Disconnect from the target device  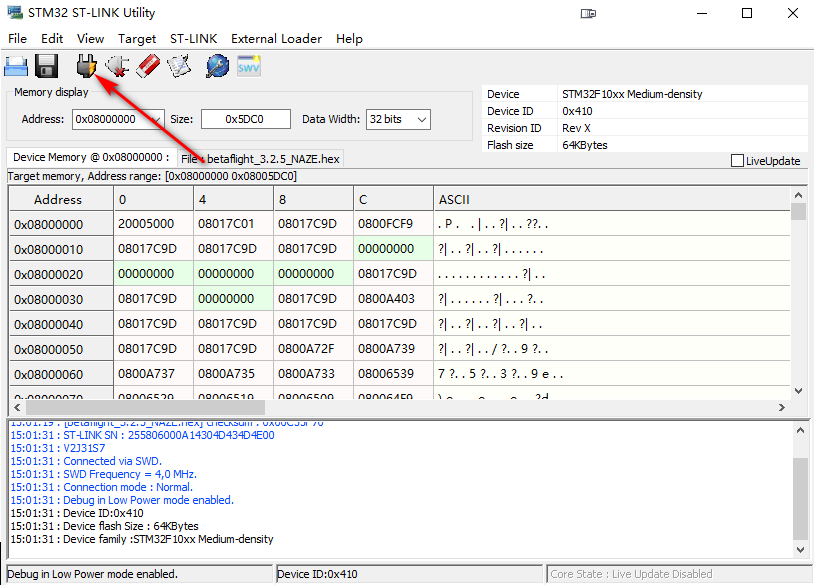[x=117, y=67]
